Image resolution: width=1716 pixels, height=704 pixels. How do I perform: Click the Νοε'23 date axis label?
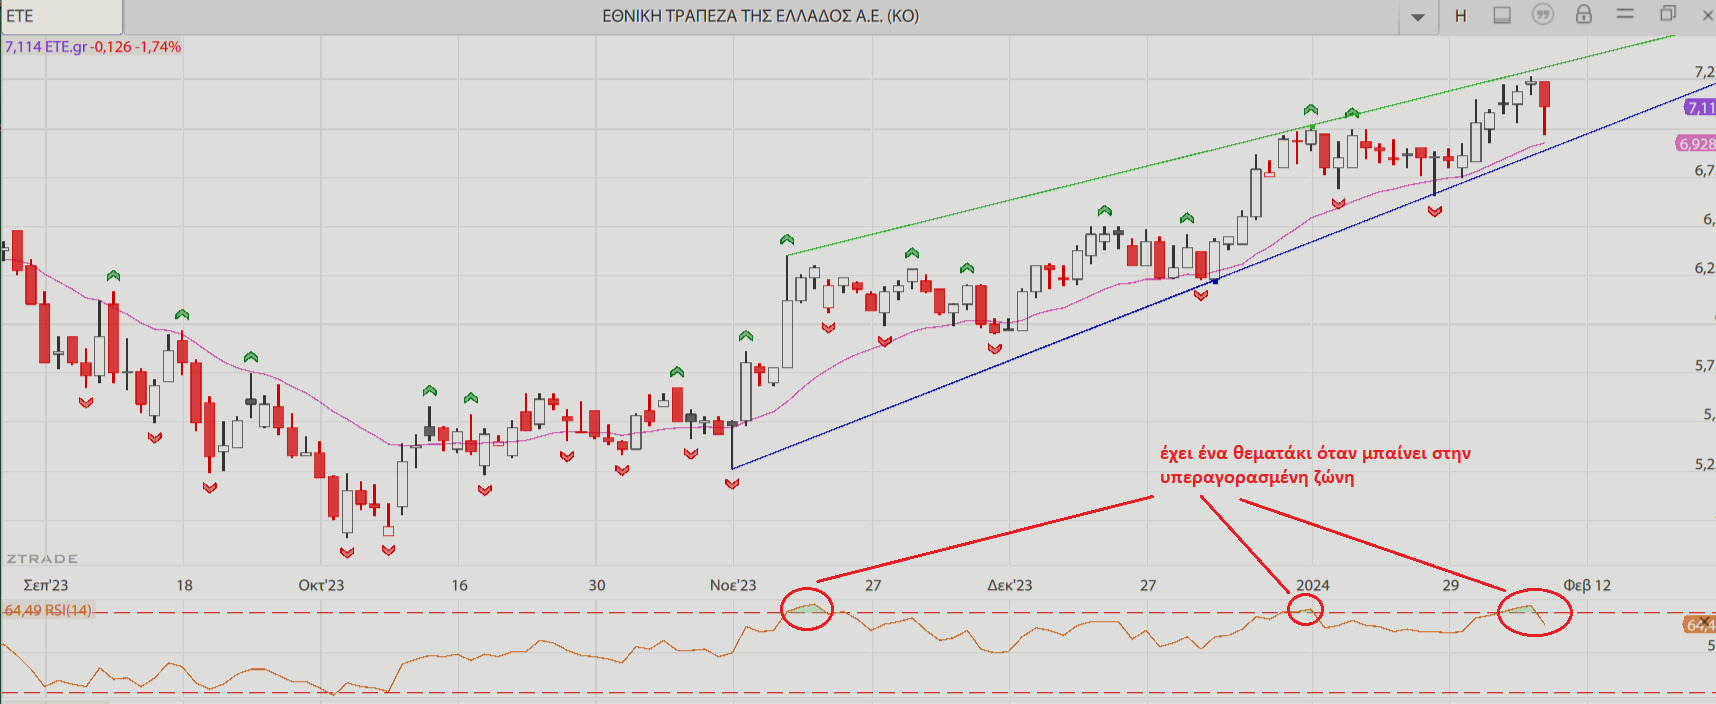click(733, 585)
